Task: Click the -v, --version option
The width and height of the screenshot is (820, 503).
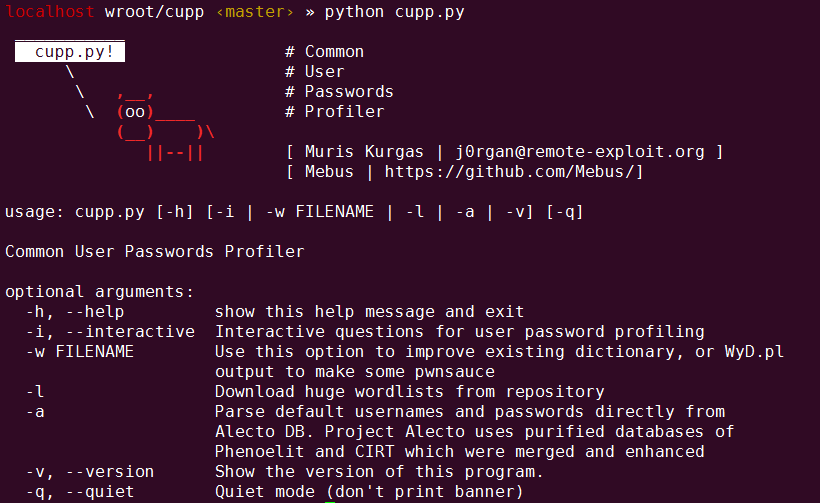Action: pos(90,472)
